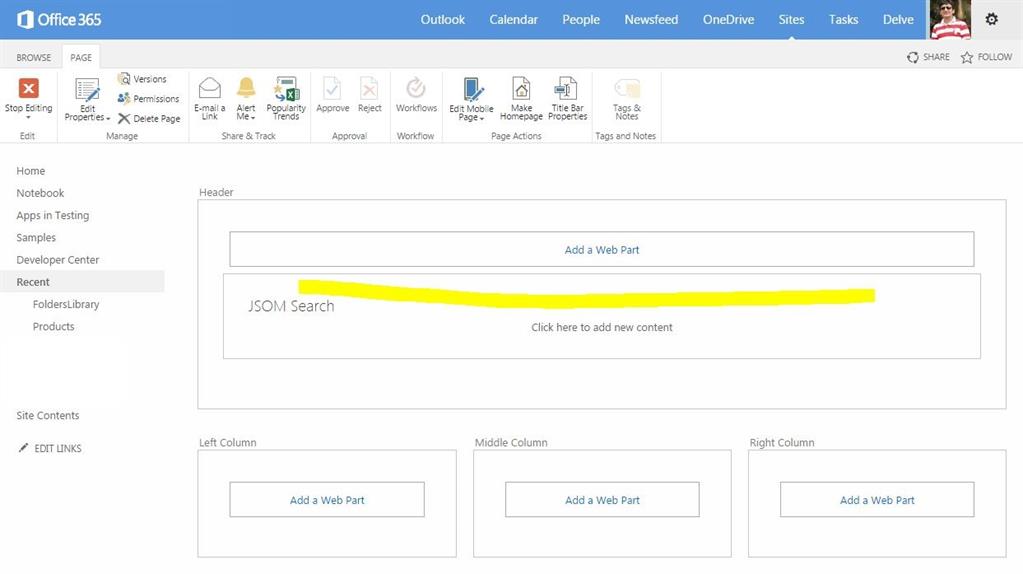Screen dimensions: 1023x574
Task: Open Sites from top navigation
Action: tap(791, 20)
